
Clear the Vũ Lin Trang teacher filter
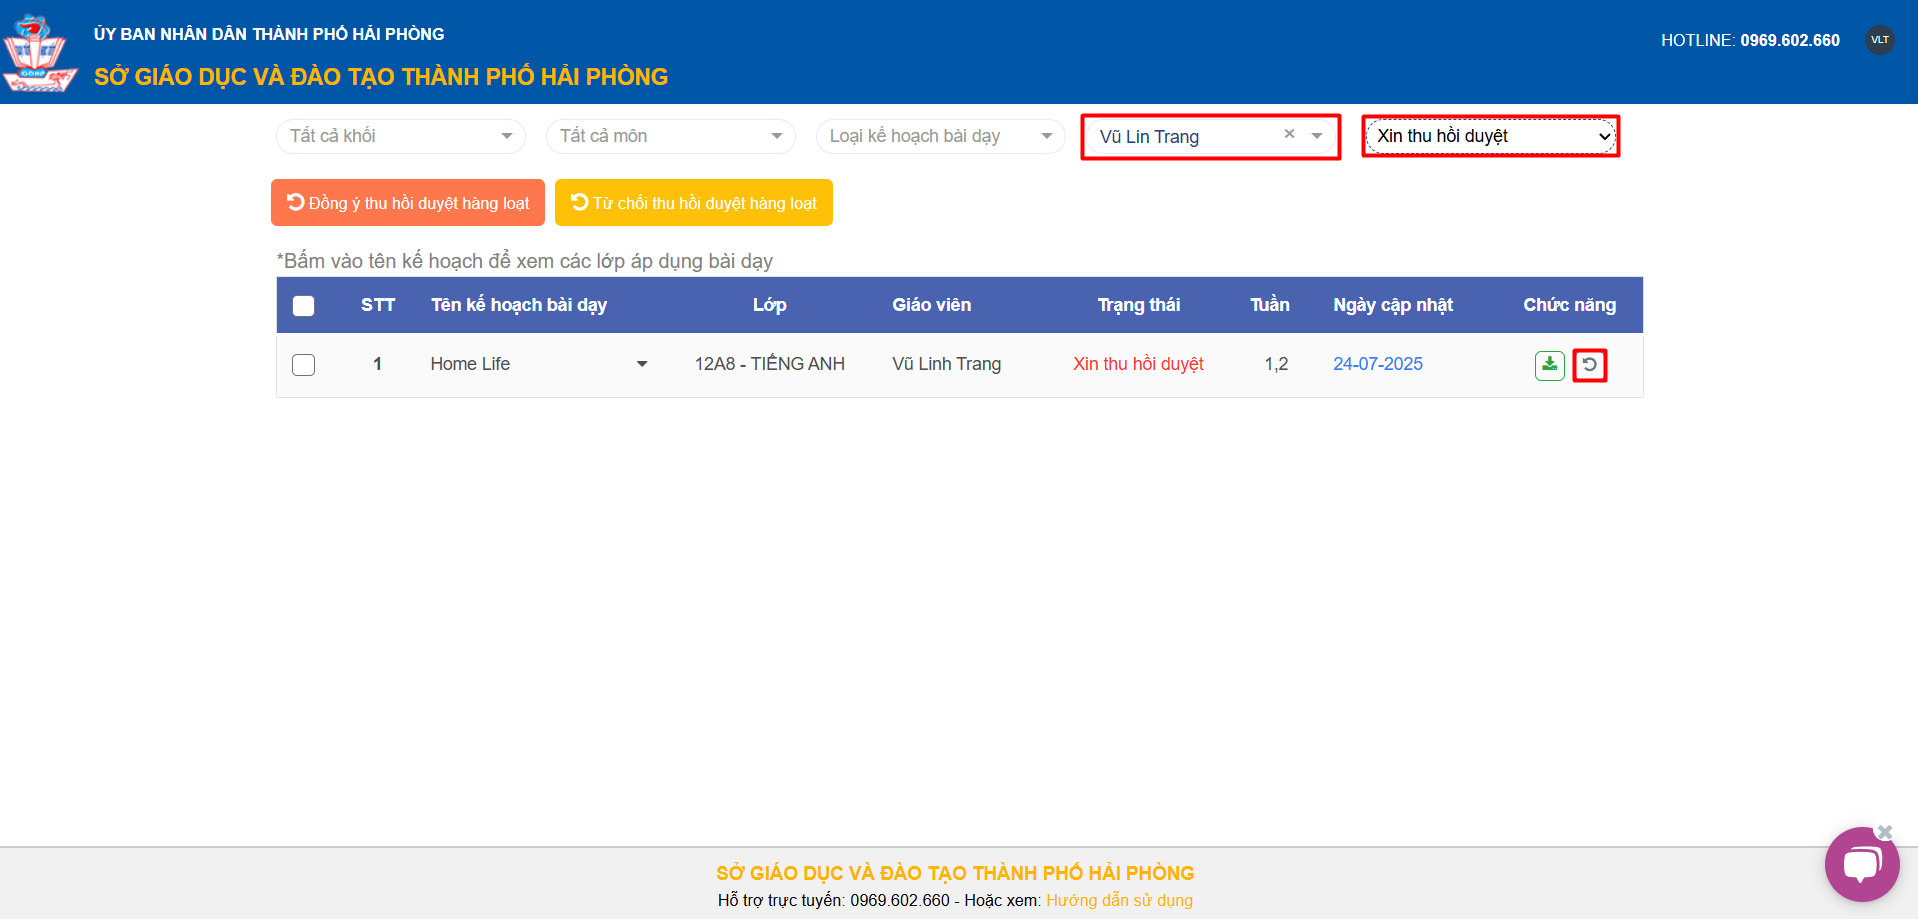click(x=1289, y=134)
